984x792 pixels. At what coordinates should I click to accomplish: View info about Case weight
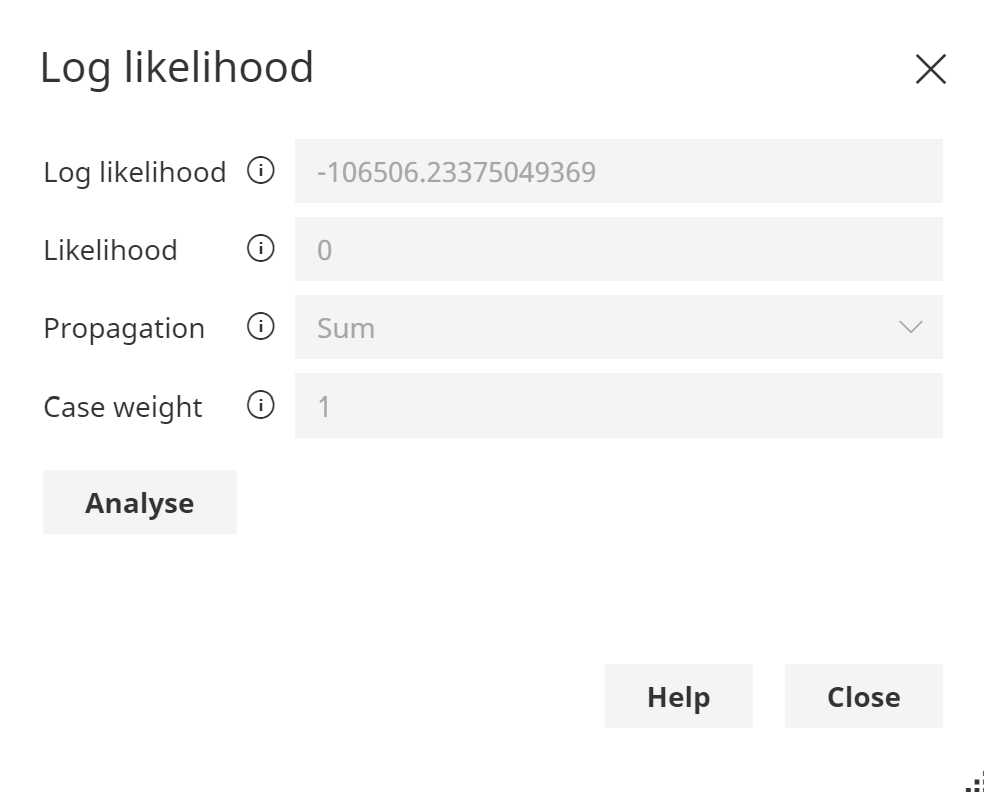pyautogui.click(x=260, y=405)
